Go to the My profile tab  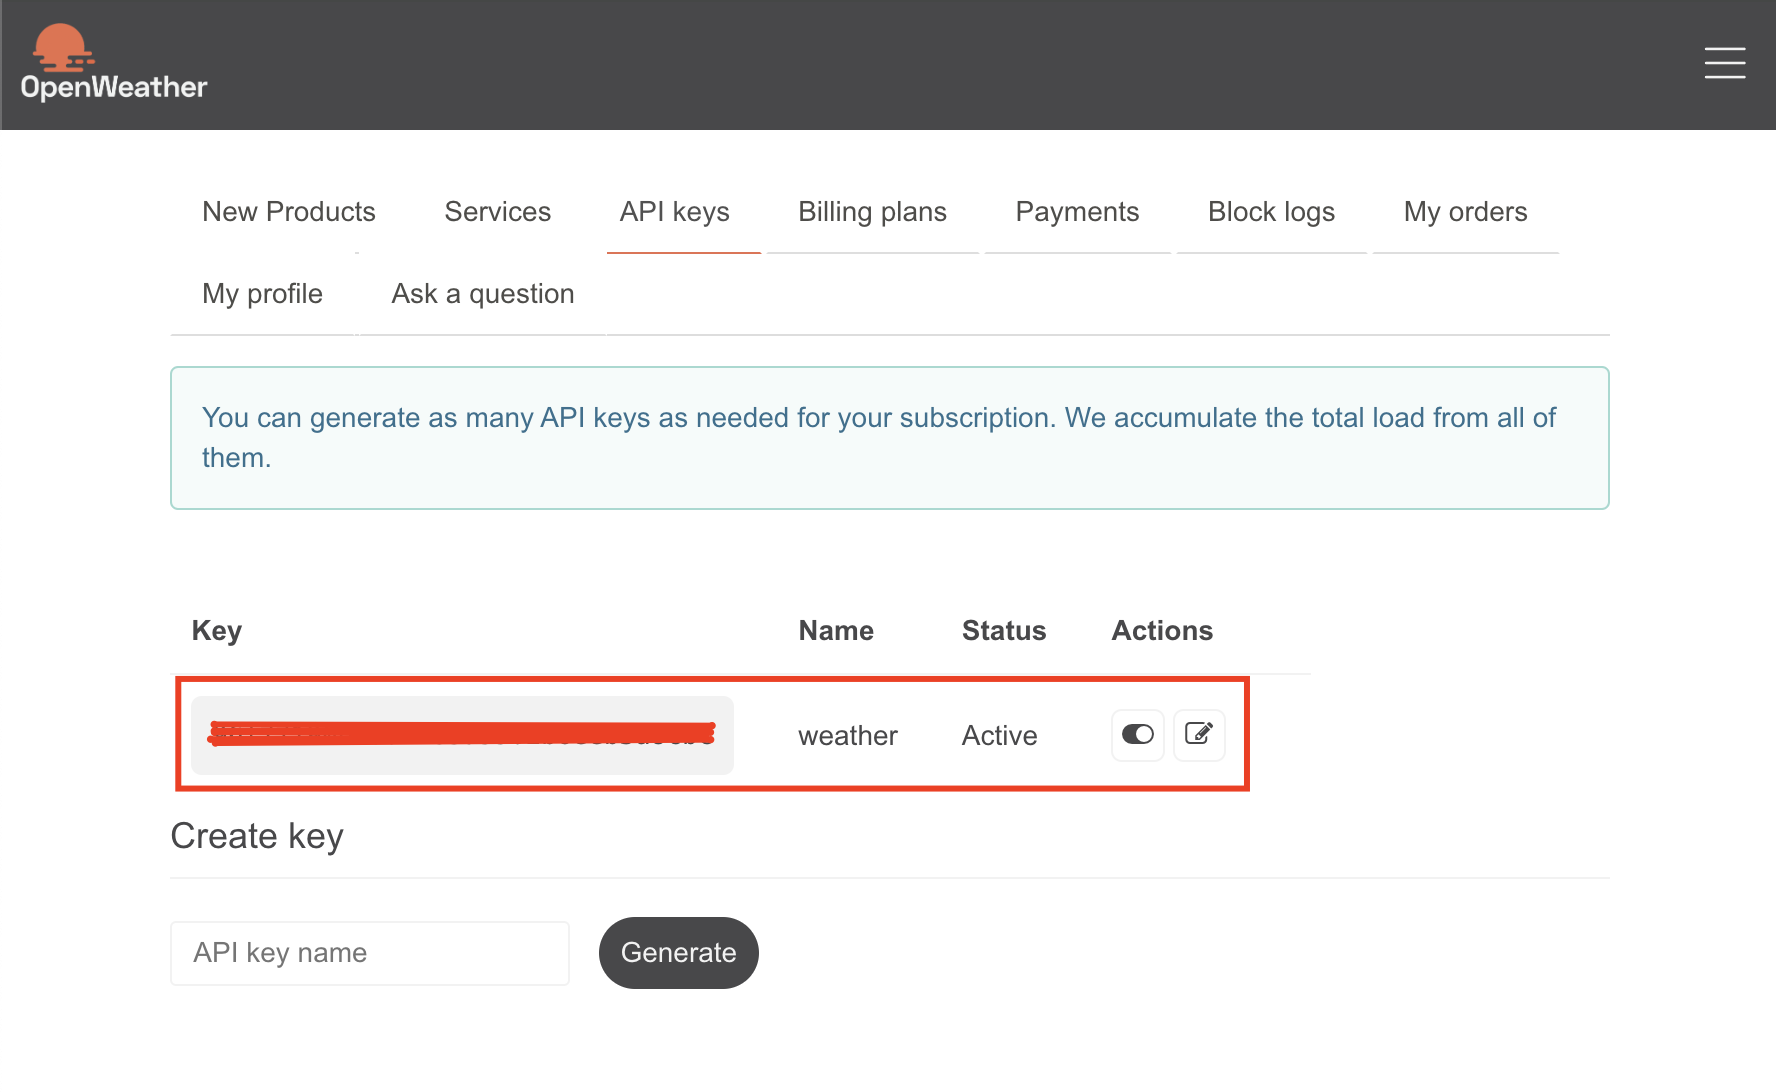(262, 294)
